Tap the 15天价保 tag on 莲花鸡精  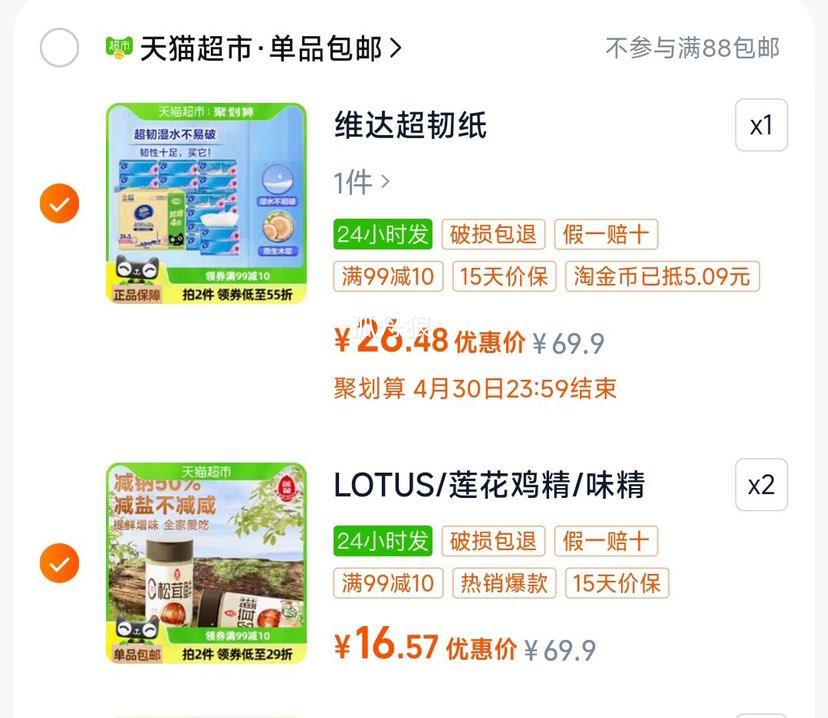point(617,583)
